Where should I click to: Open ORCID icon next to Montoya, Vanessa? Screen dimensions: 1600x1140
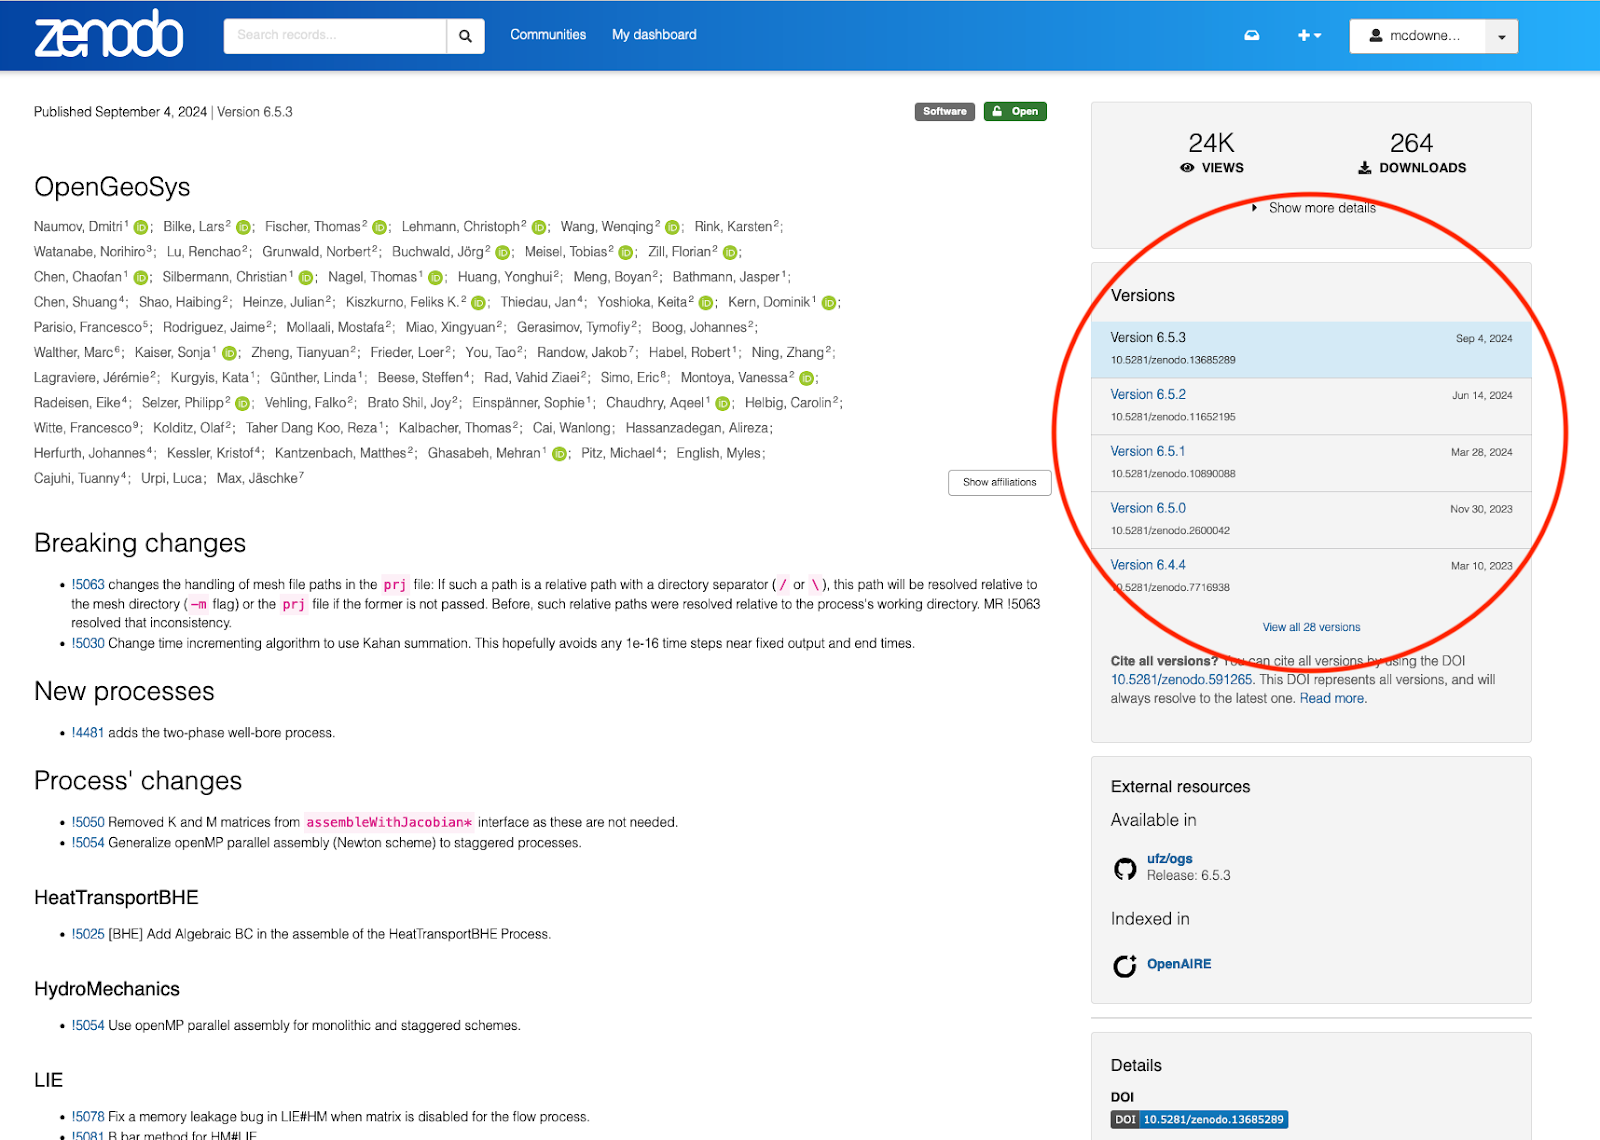click(x=807, y=378)
